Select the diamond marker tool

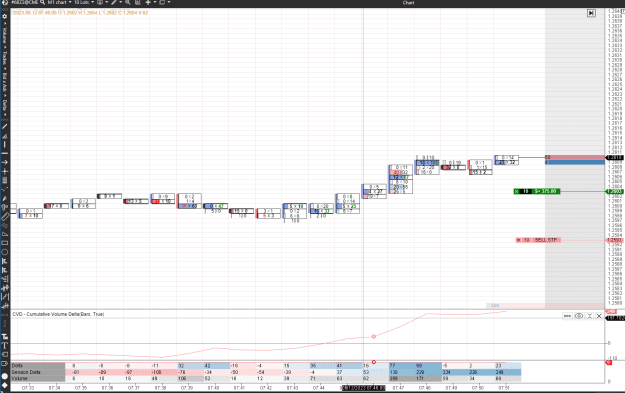coord(5,385)
